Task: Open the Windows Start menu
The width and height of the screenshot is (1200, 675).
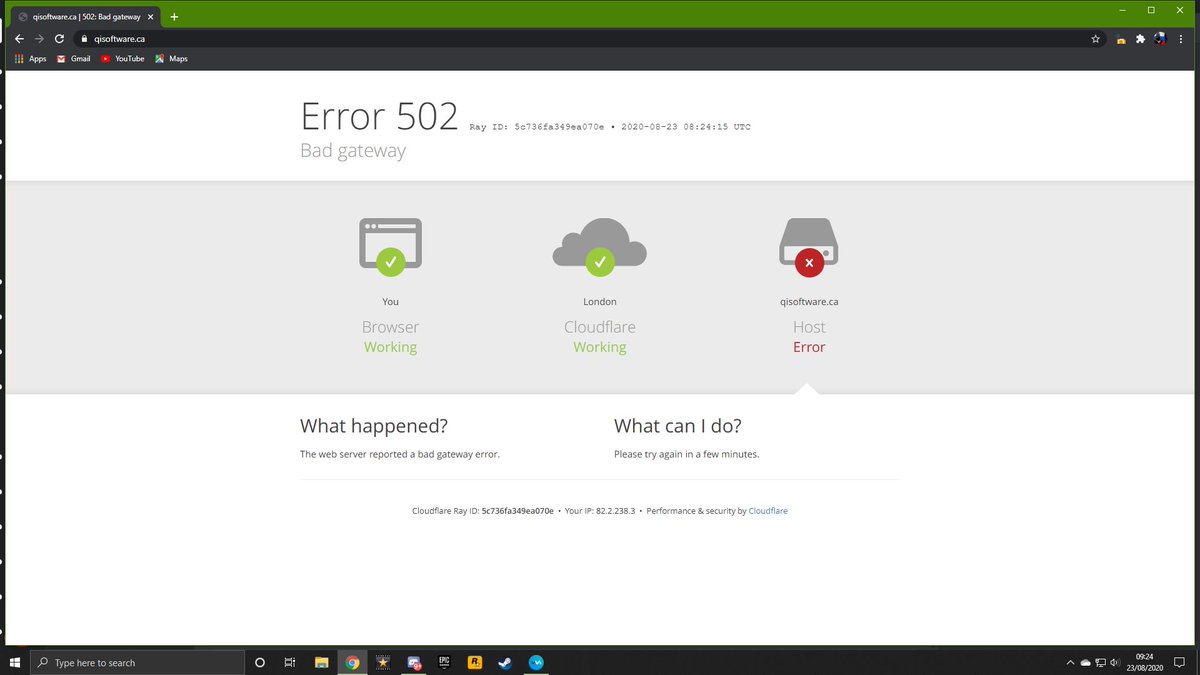Action: click(x=15, y=662)
